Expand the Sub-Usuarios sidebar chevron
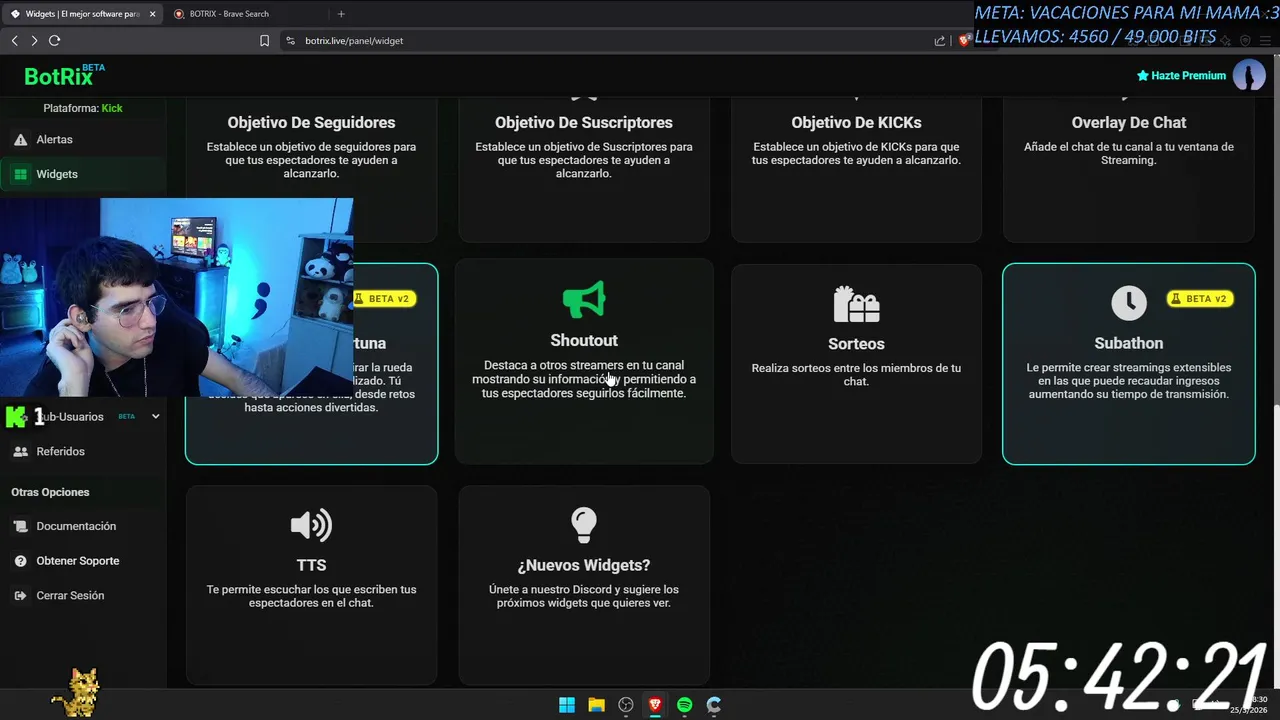Image resolution: width=1280 pixels, height=720 pixels. click(x=155, y=416)
